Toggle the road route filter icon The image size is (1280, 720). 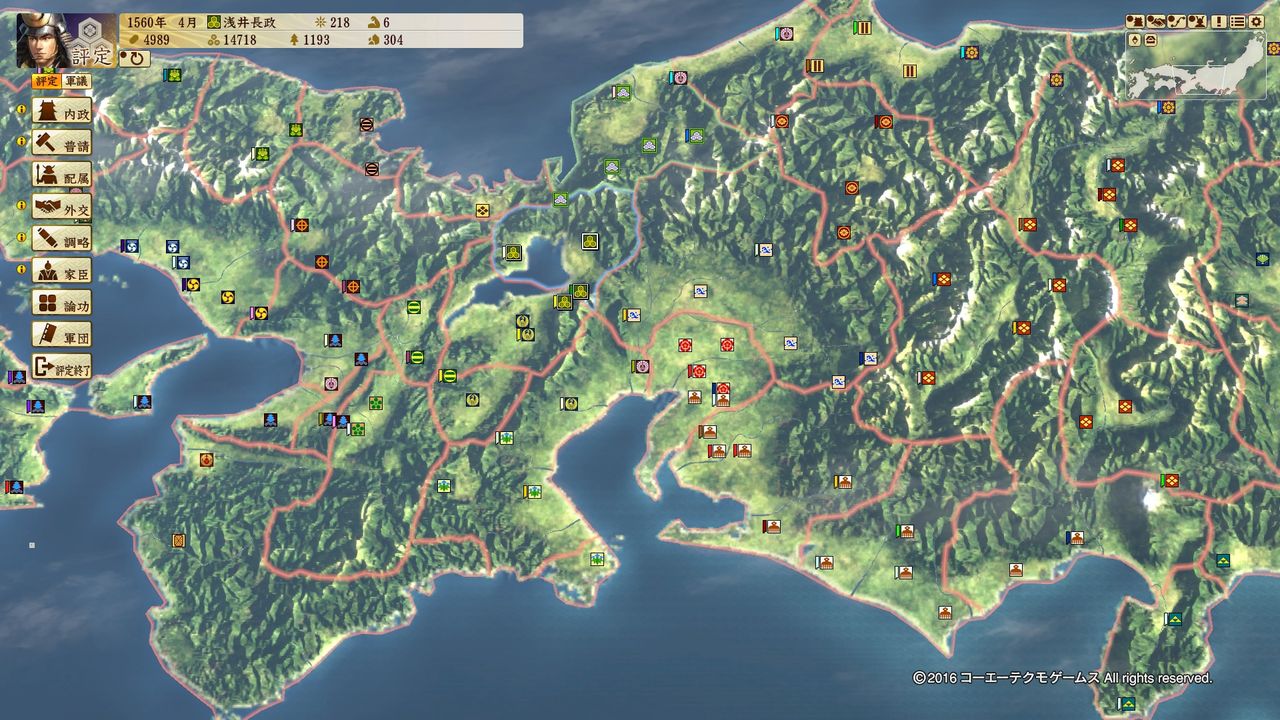click(1175, 21)
